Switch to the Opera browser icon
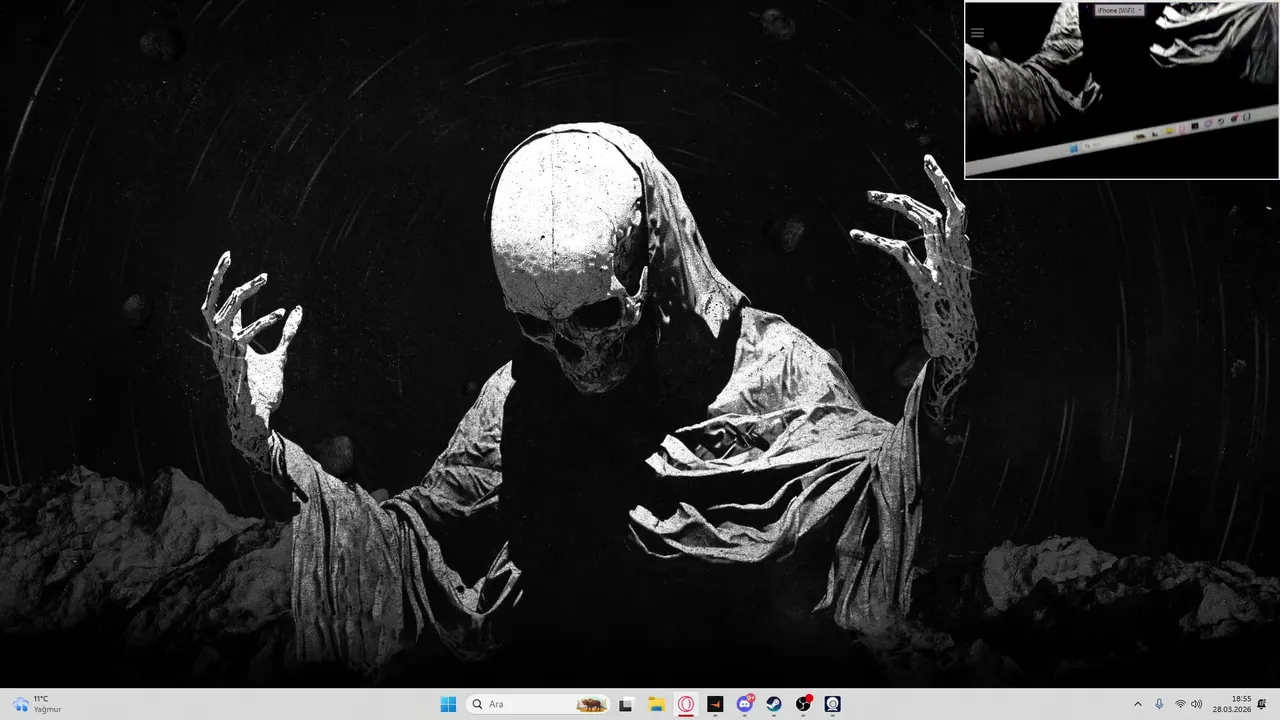The image size is (1280, 720). point(686,704)
